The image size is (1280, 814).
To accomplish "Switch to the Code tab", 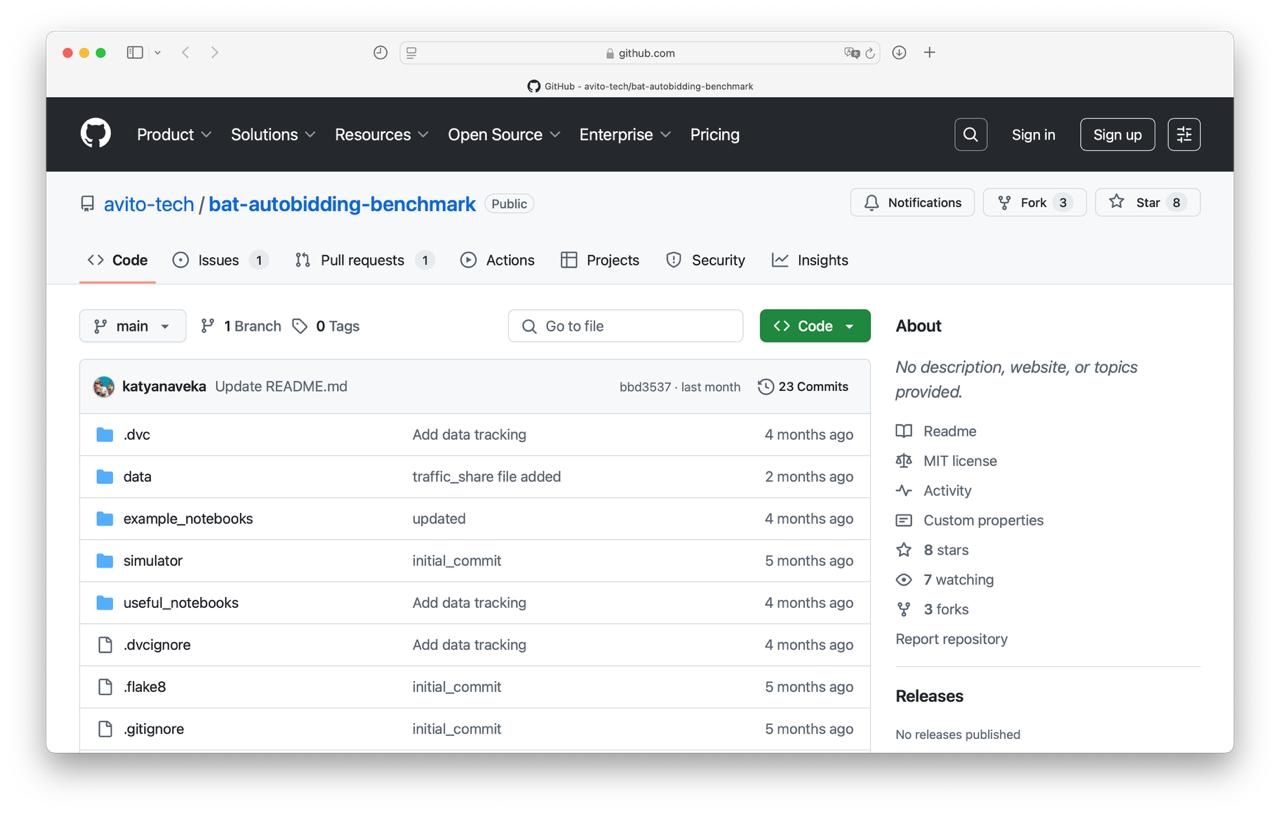I will (117, 260).
